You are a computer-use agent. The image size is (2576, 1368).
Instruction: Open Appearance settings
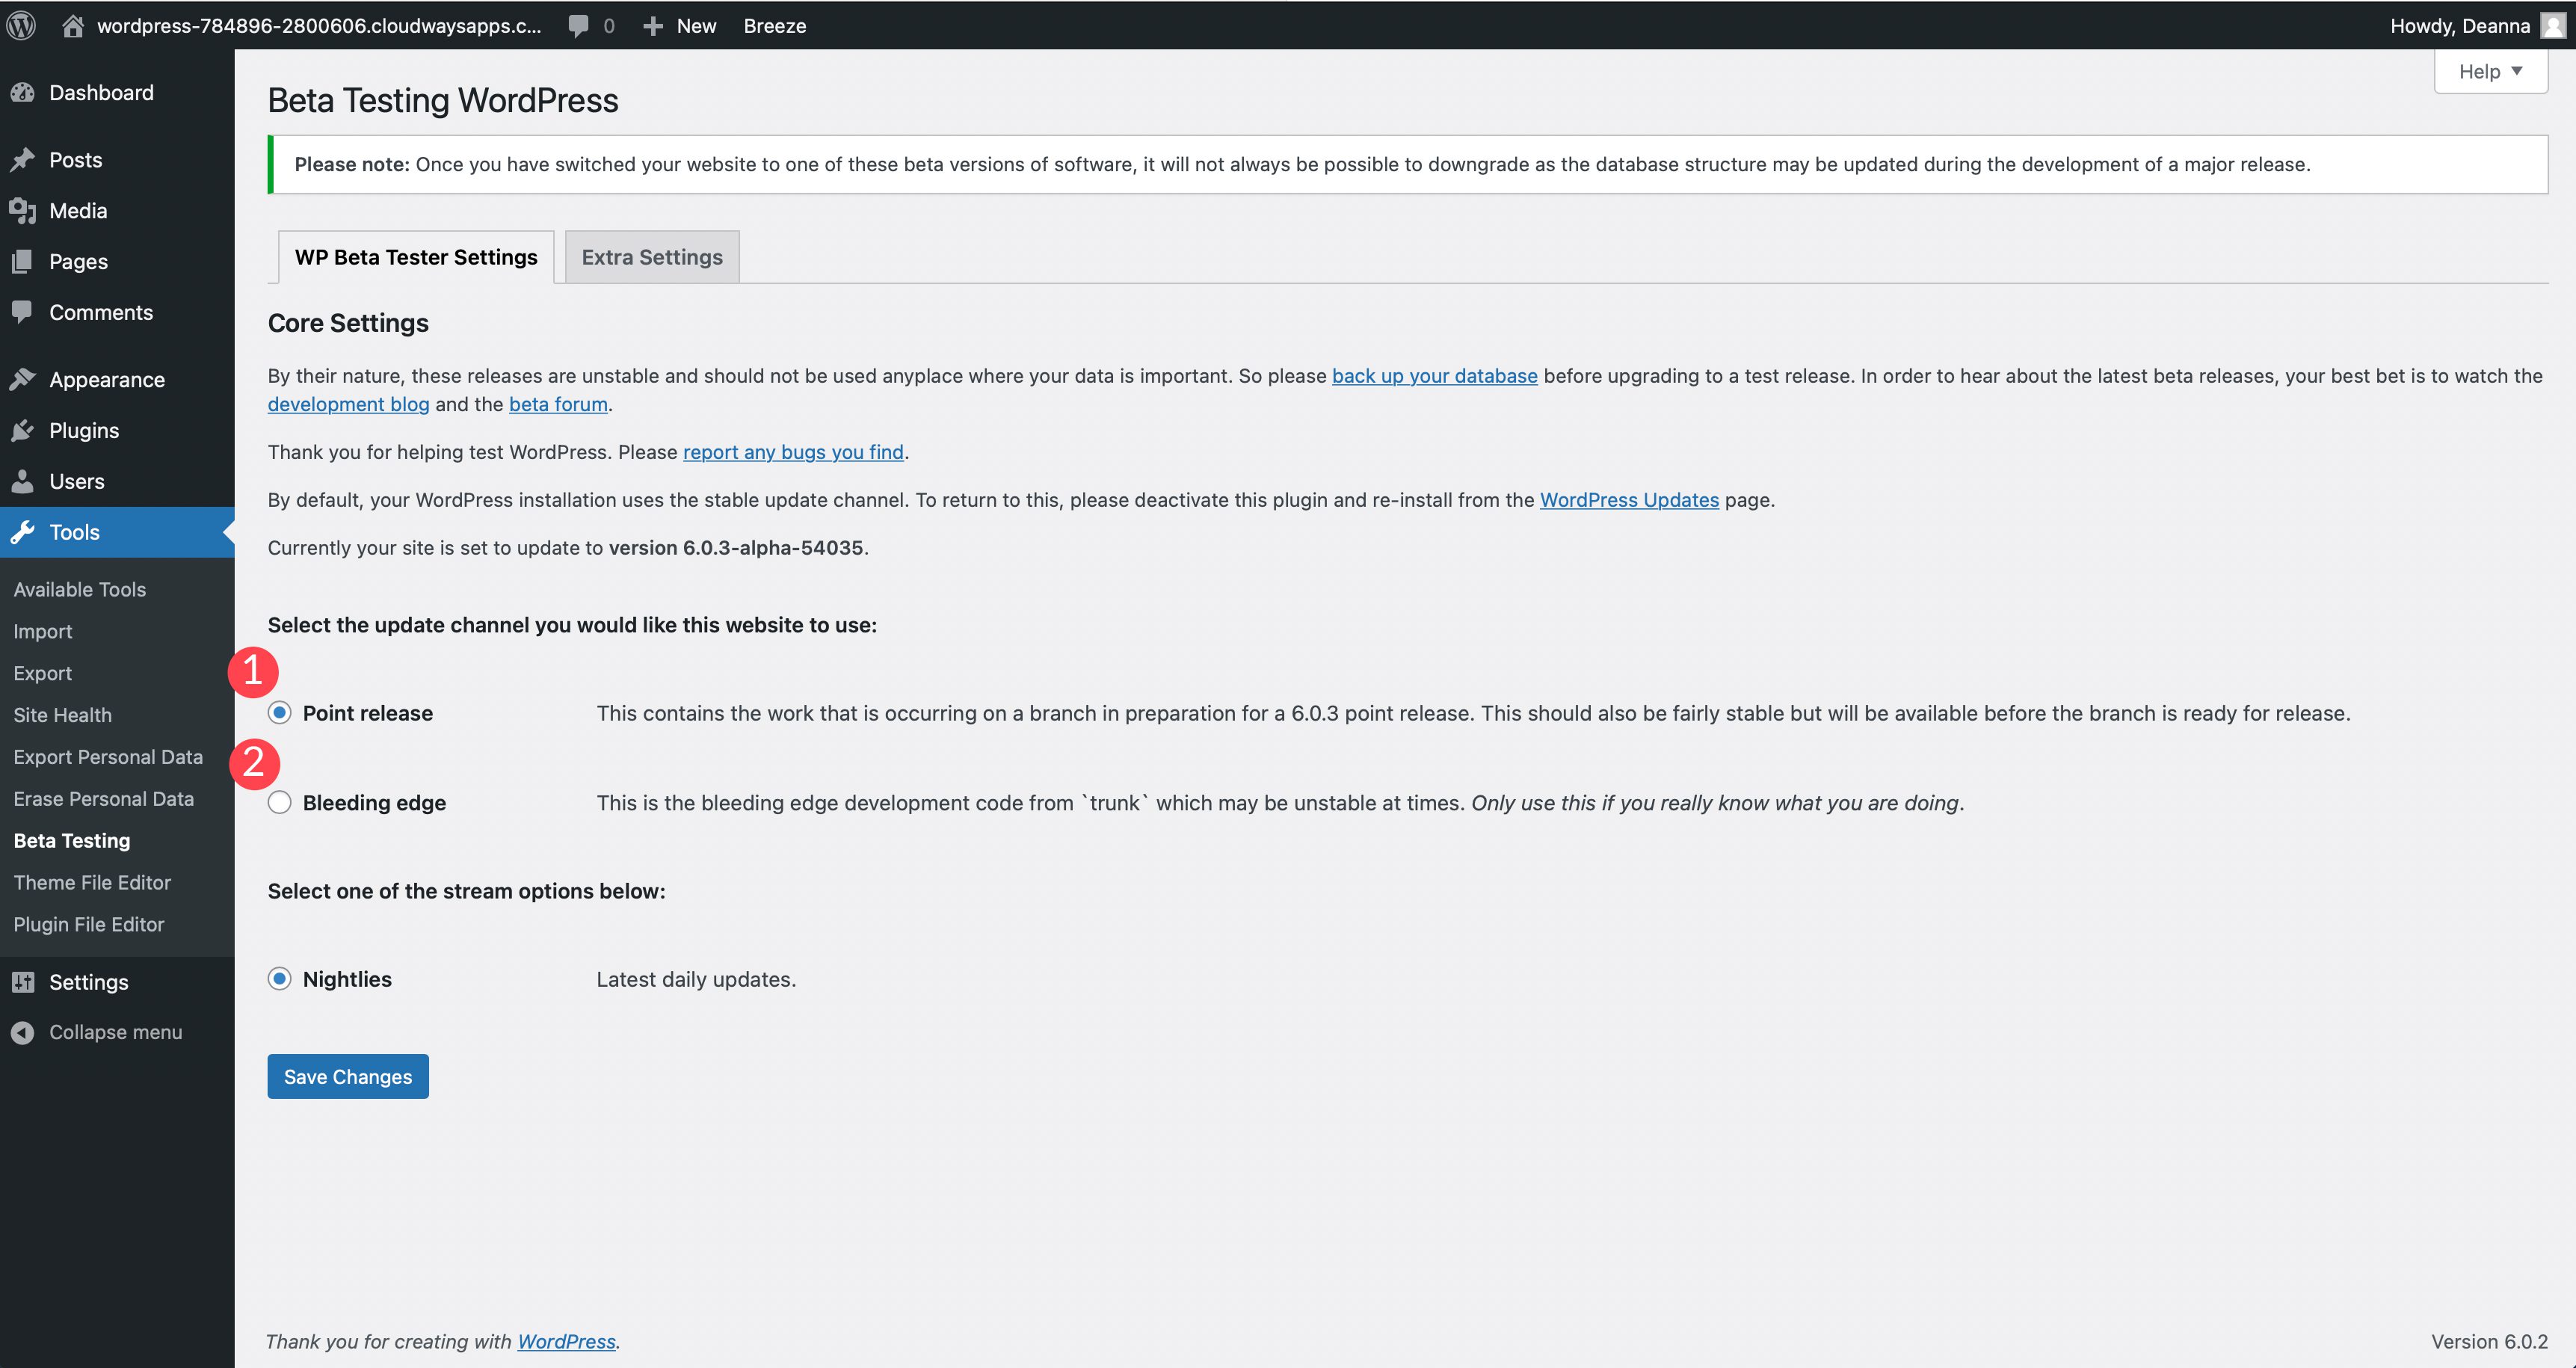tap(108, 378)
